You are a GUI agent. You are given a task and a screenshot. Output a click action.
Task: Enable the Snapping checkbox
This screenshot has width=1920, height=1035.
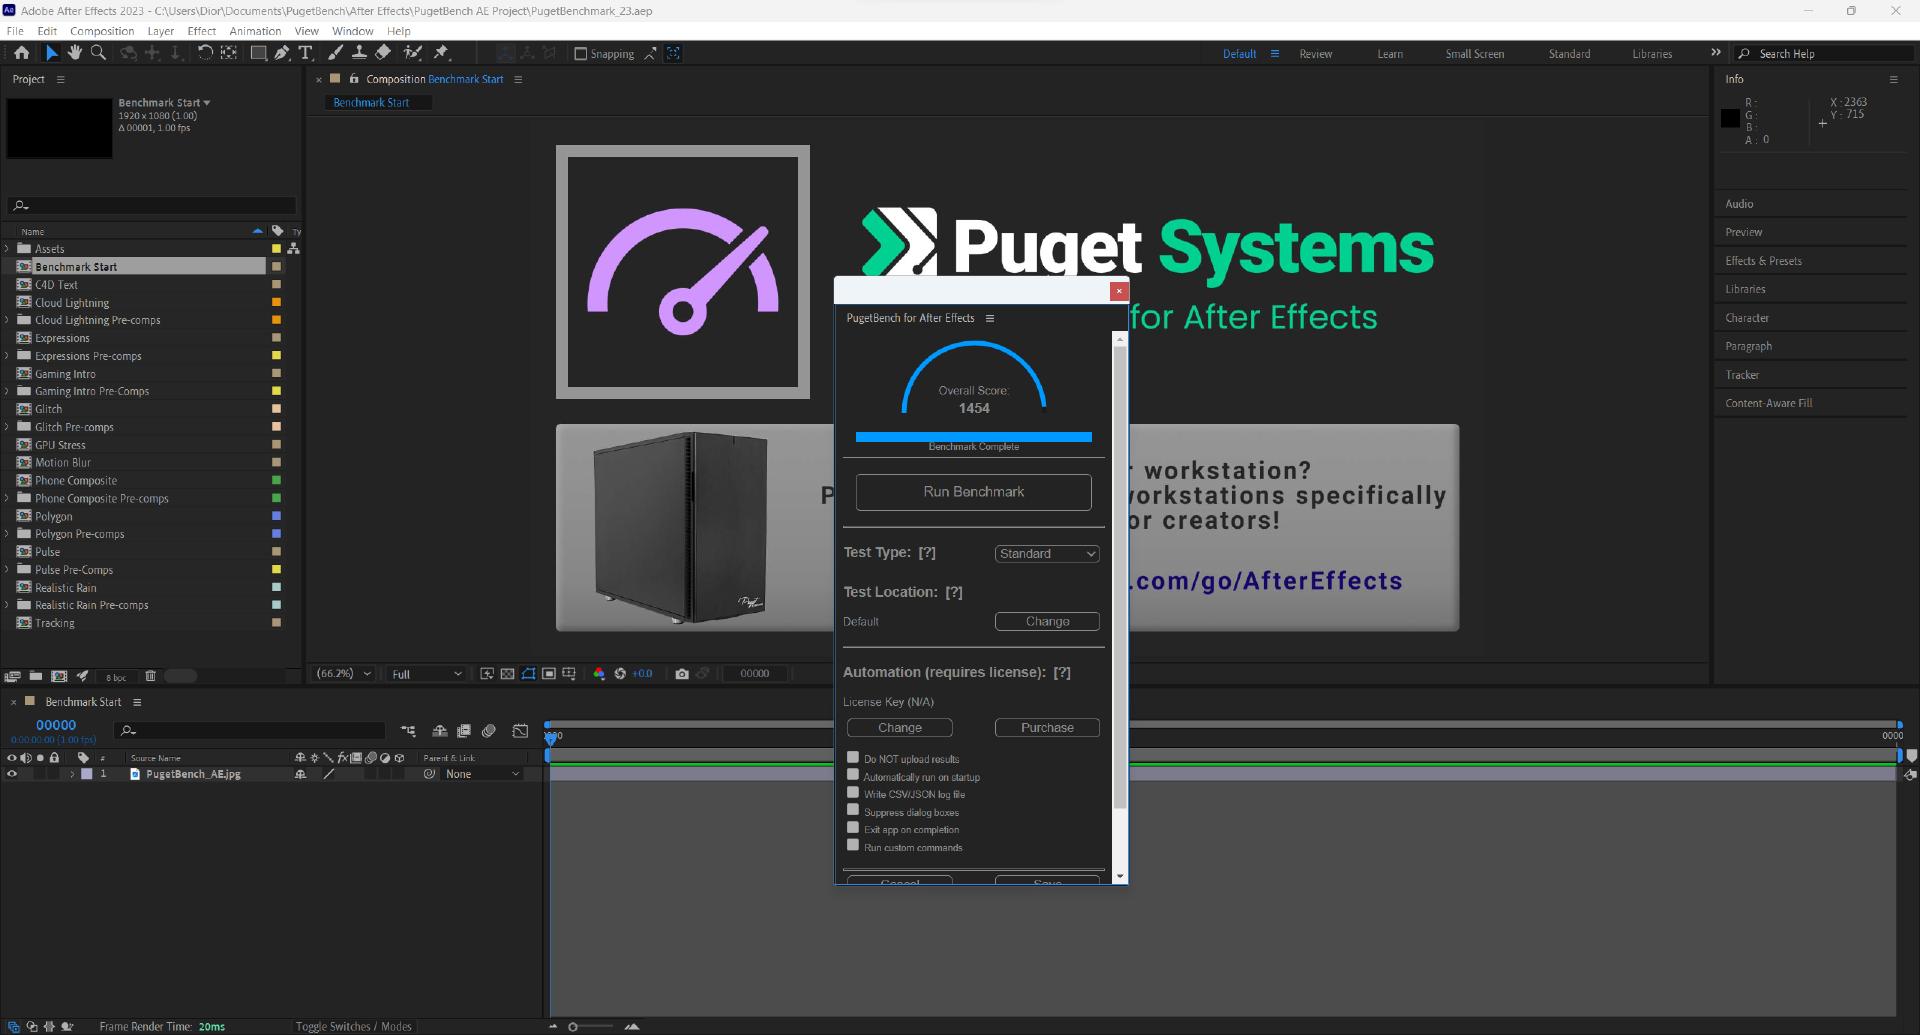click(581, 54)
